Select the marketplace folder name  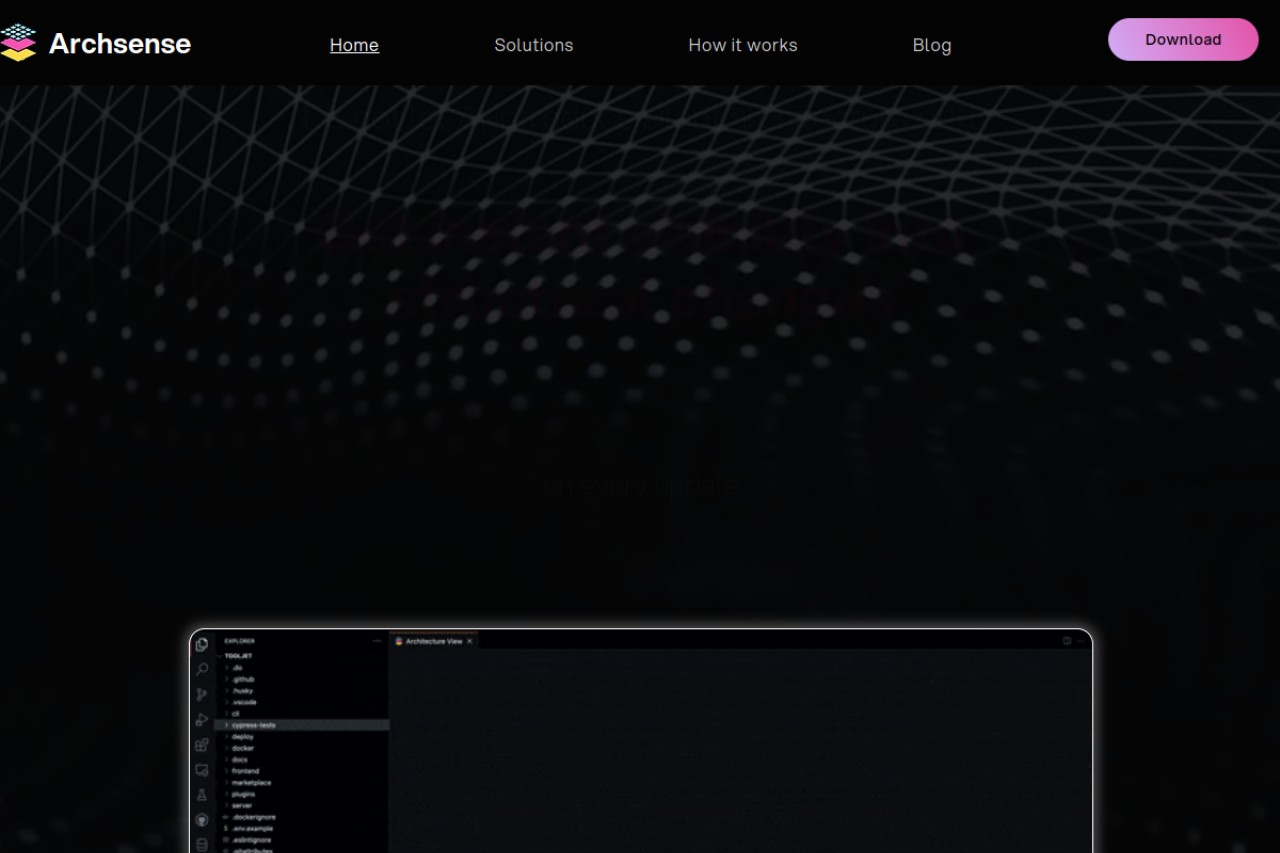[x=251, y=783]
